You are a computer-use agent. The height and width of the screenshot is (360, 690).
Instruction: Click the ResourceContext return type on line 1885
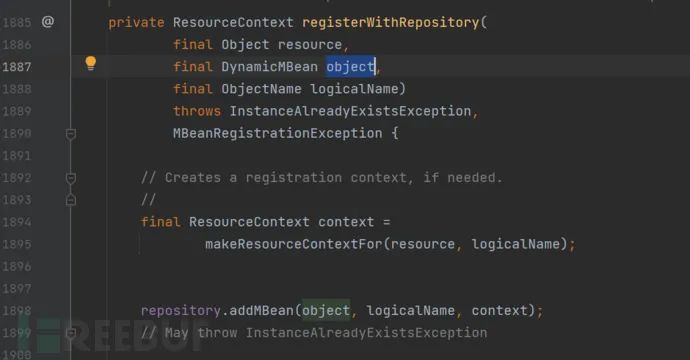[x=233, y=22]
